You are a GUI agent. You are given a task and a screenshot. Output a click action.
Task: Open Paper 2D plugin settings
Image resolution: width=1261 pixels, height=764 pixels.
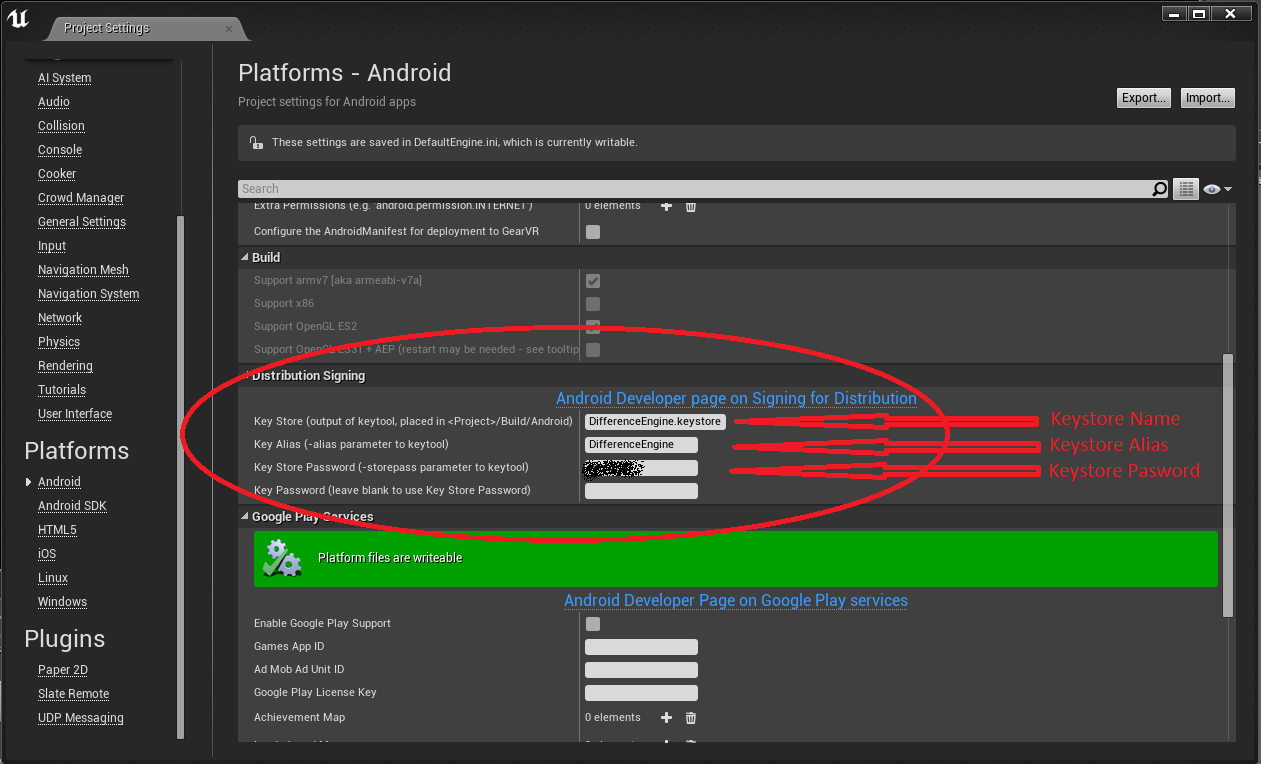63,670
